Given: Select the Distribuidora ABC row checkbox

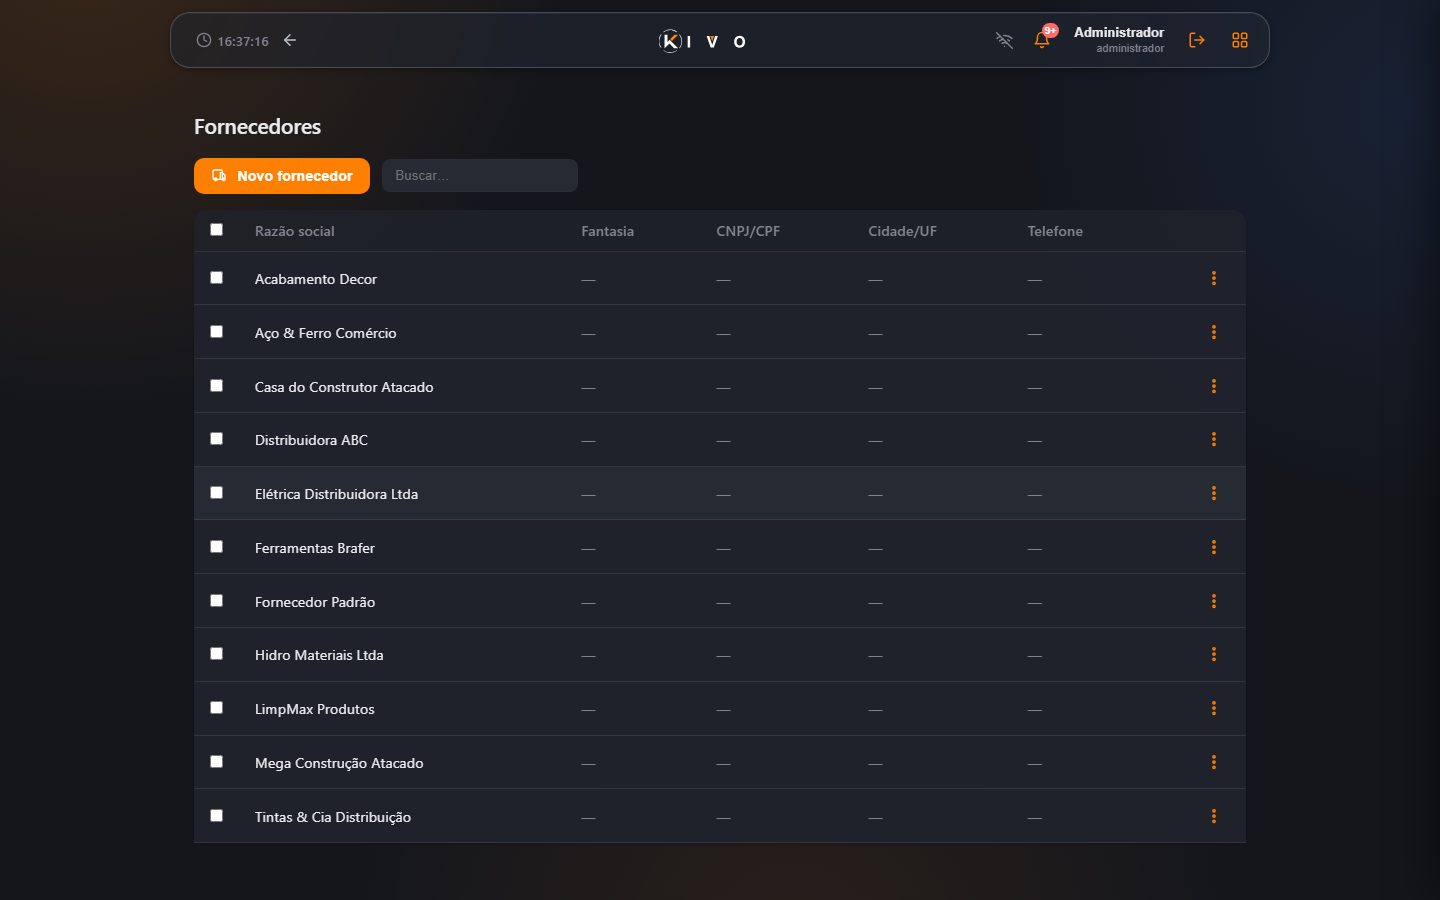Looking at the screenshot, I should [x=216, y=439].
